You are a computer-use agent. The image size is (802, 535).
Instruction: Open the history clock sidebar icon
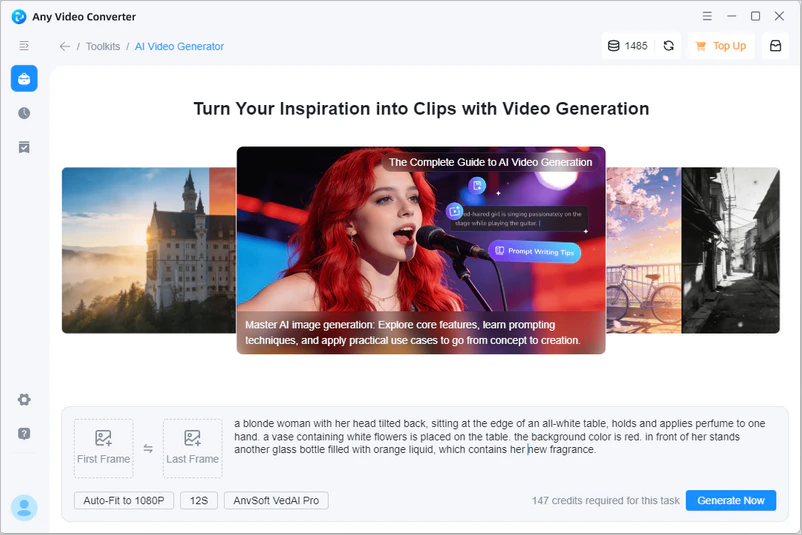(24, 113)
